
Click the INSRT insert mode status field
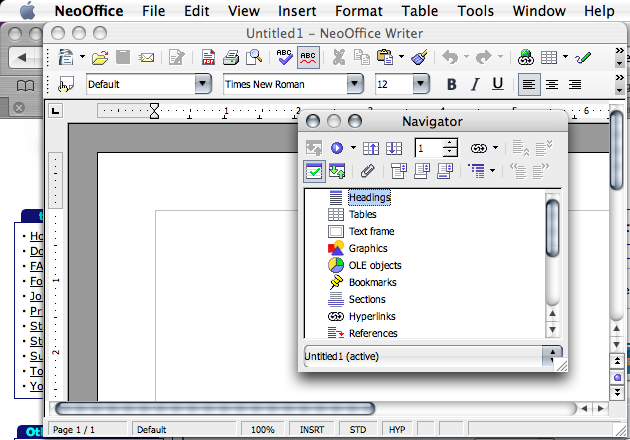(x=312, y=430)
